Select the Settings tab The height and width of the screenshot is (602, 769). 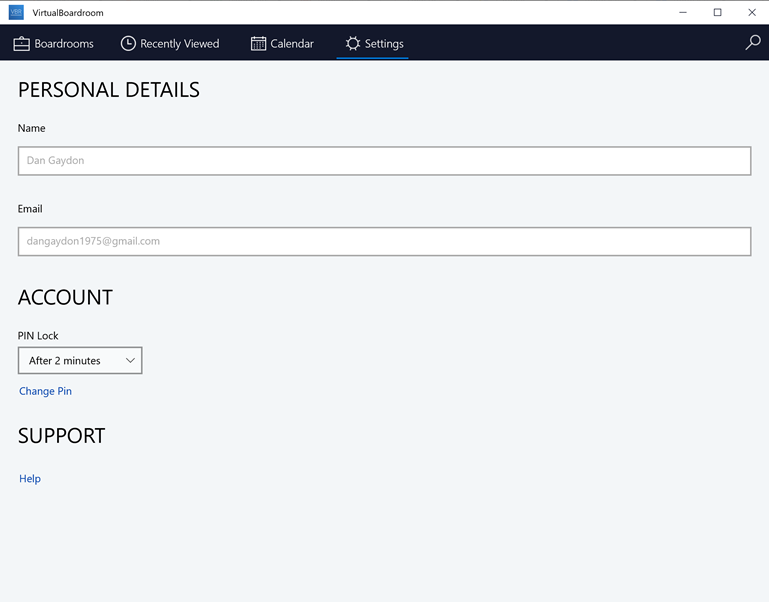tap(374, 44)
